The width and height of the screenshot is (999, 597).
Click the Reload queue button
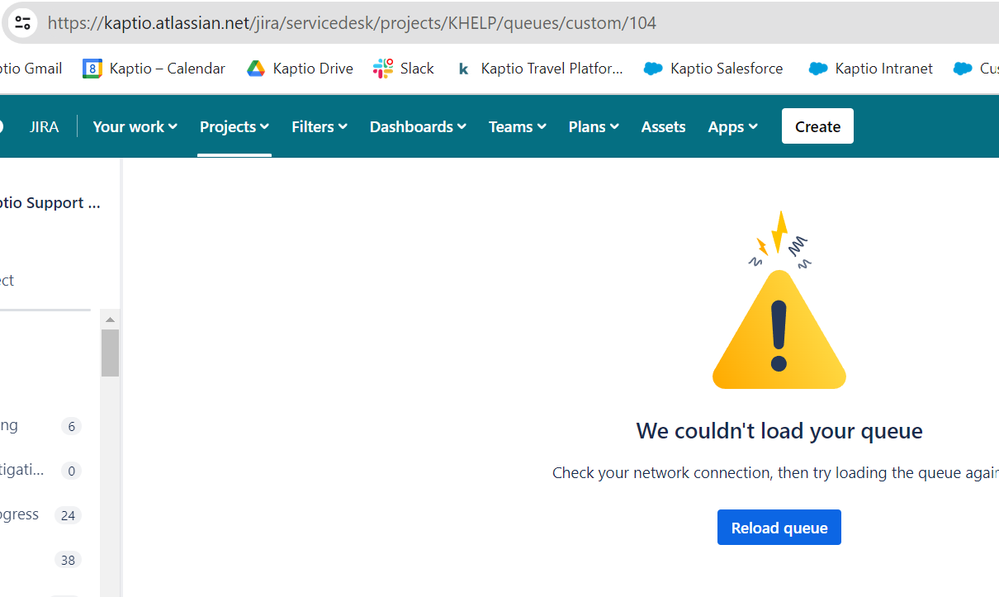point(779,527)
